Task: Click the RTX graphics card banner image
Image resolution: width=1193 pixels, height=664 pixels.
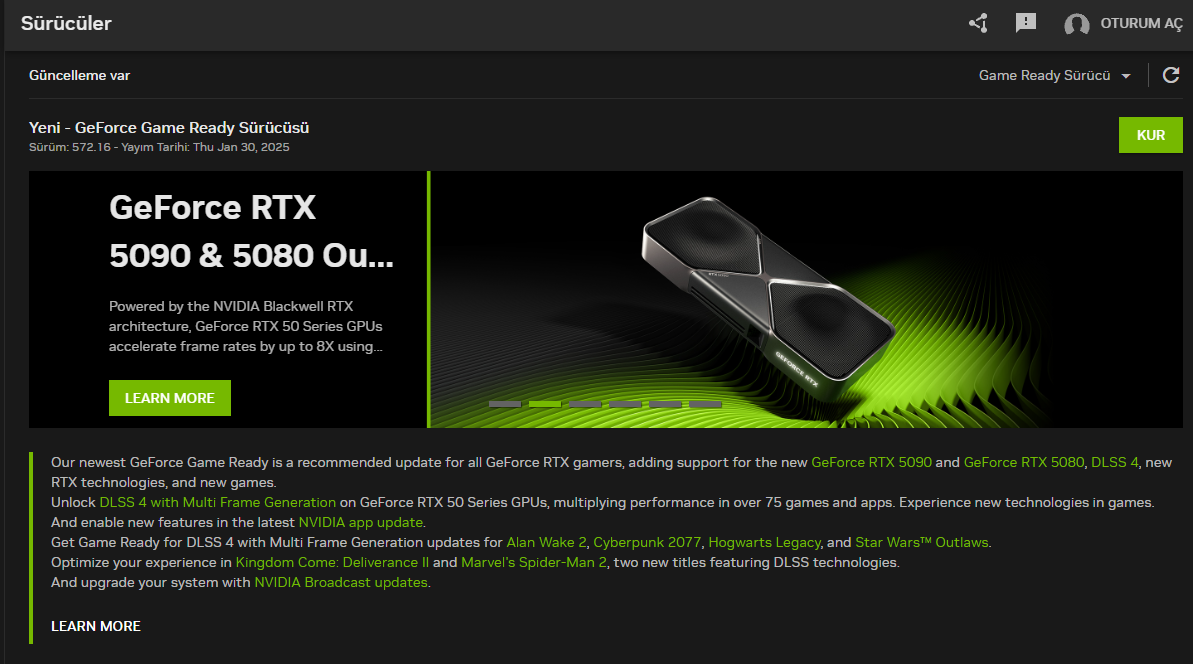Action: [x=806, y=299]
